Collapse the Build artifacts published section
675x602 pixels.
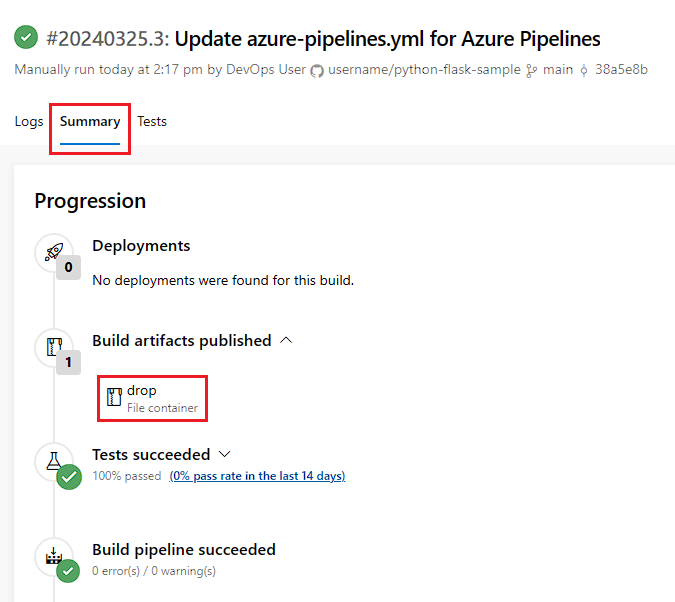(x=287, y=340)
